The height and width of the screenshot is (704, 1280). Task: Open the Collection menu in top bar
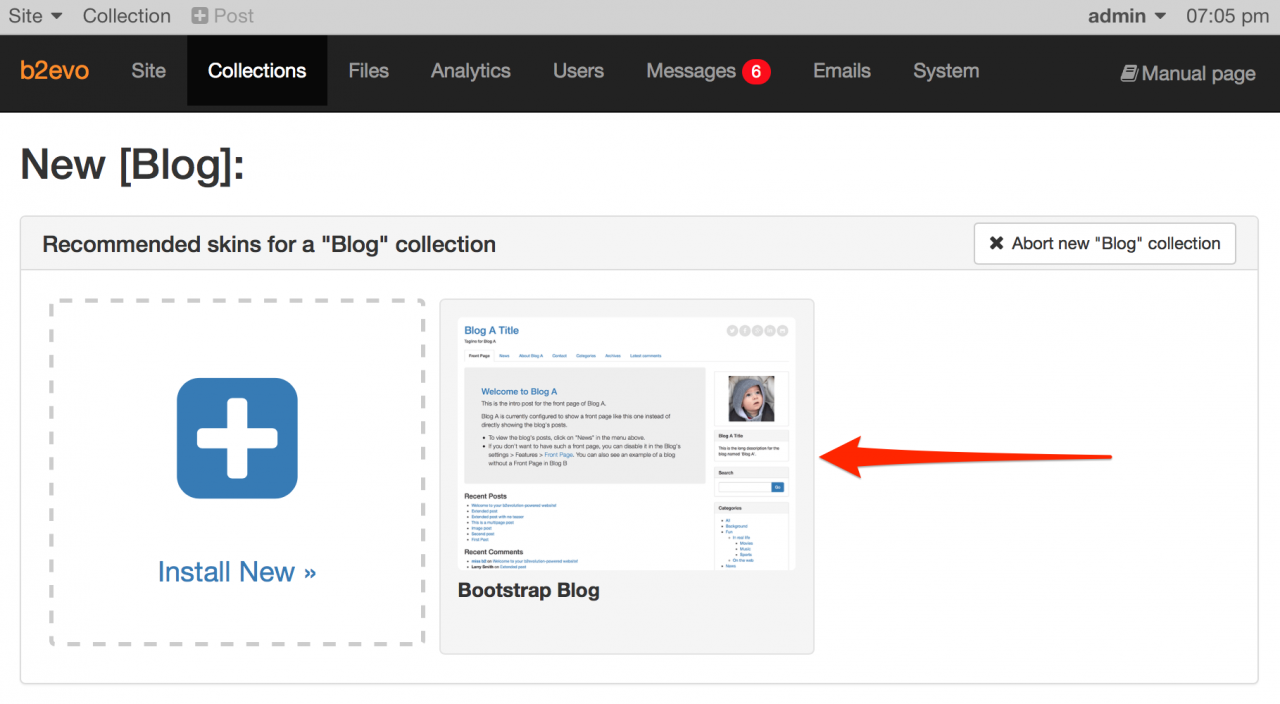pyautogui.click(x=127, y=16)
